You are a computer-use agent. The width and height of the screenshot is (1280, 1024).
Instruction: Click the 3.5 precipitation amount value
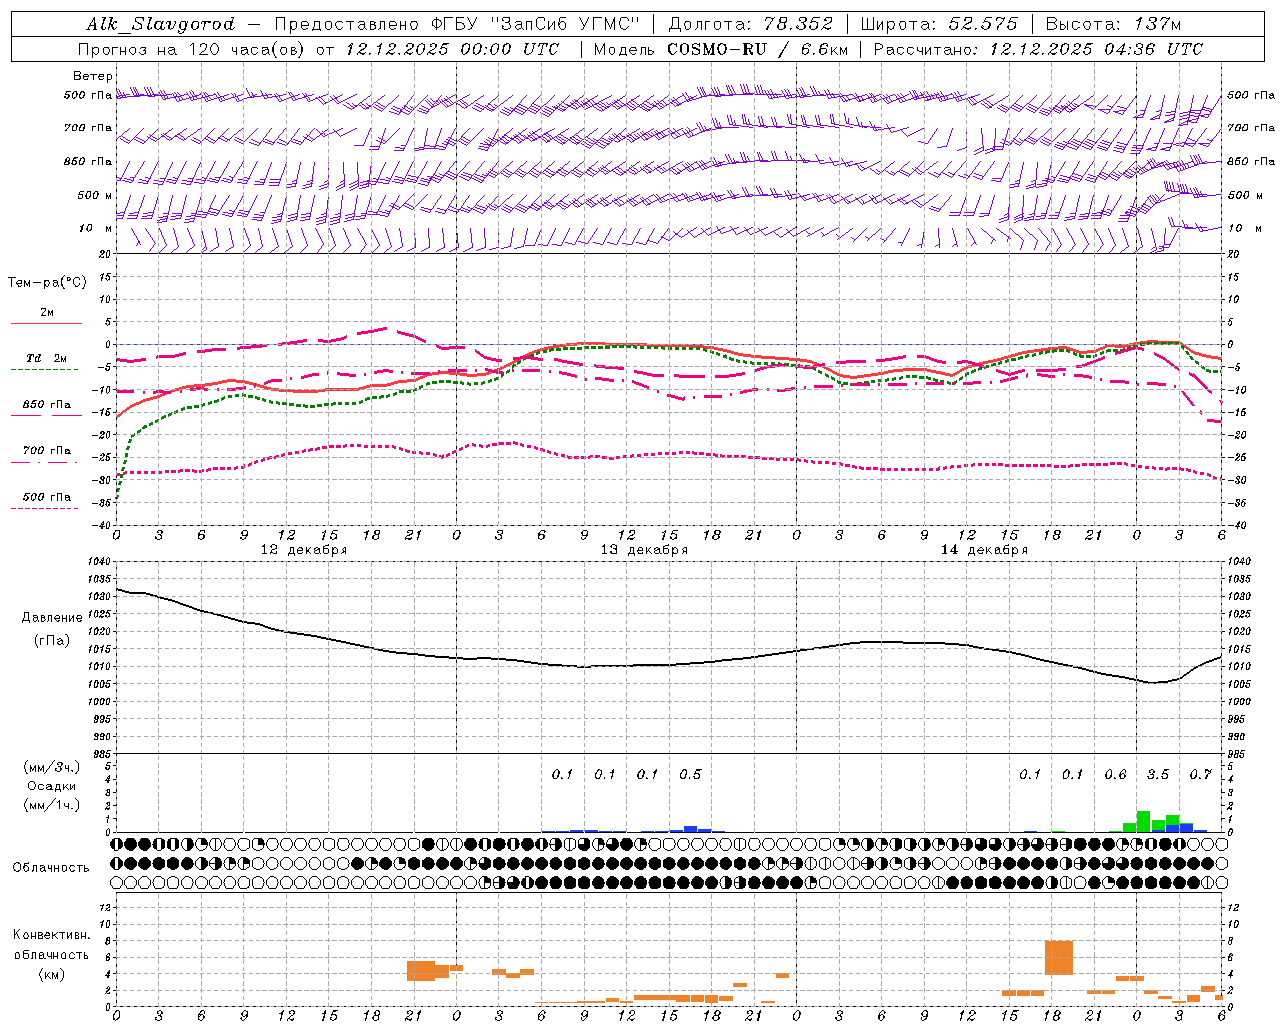pyautogui.click(x=1158, y=774)
